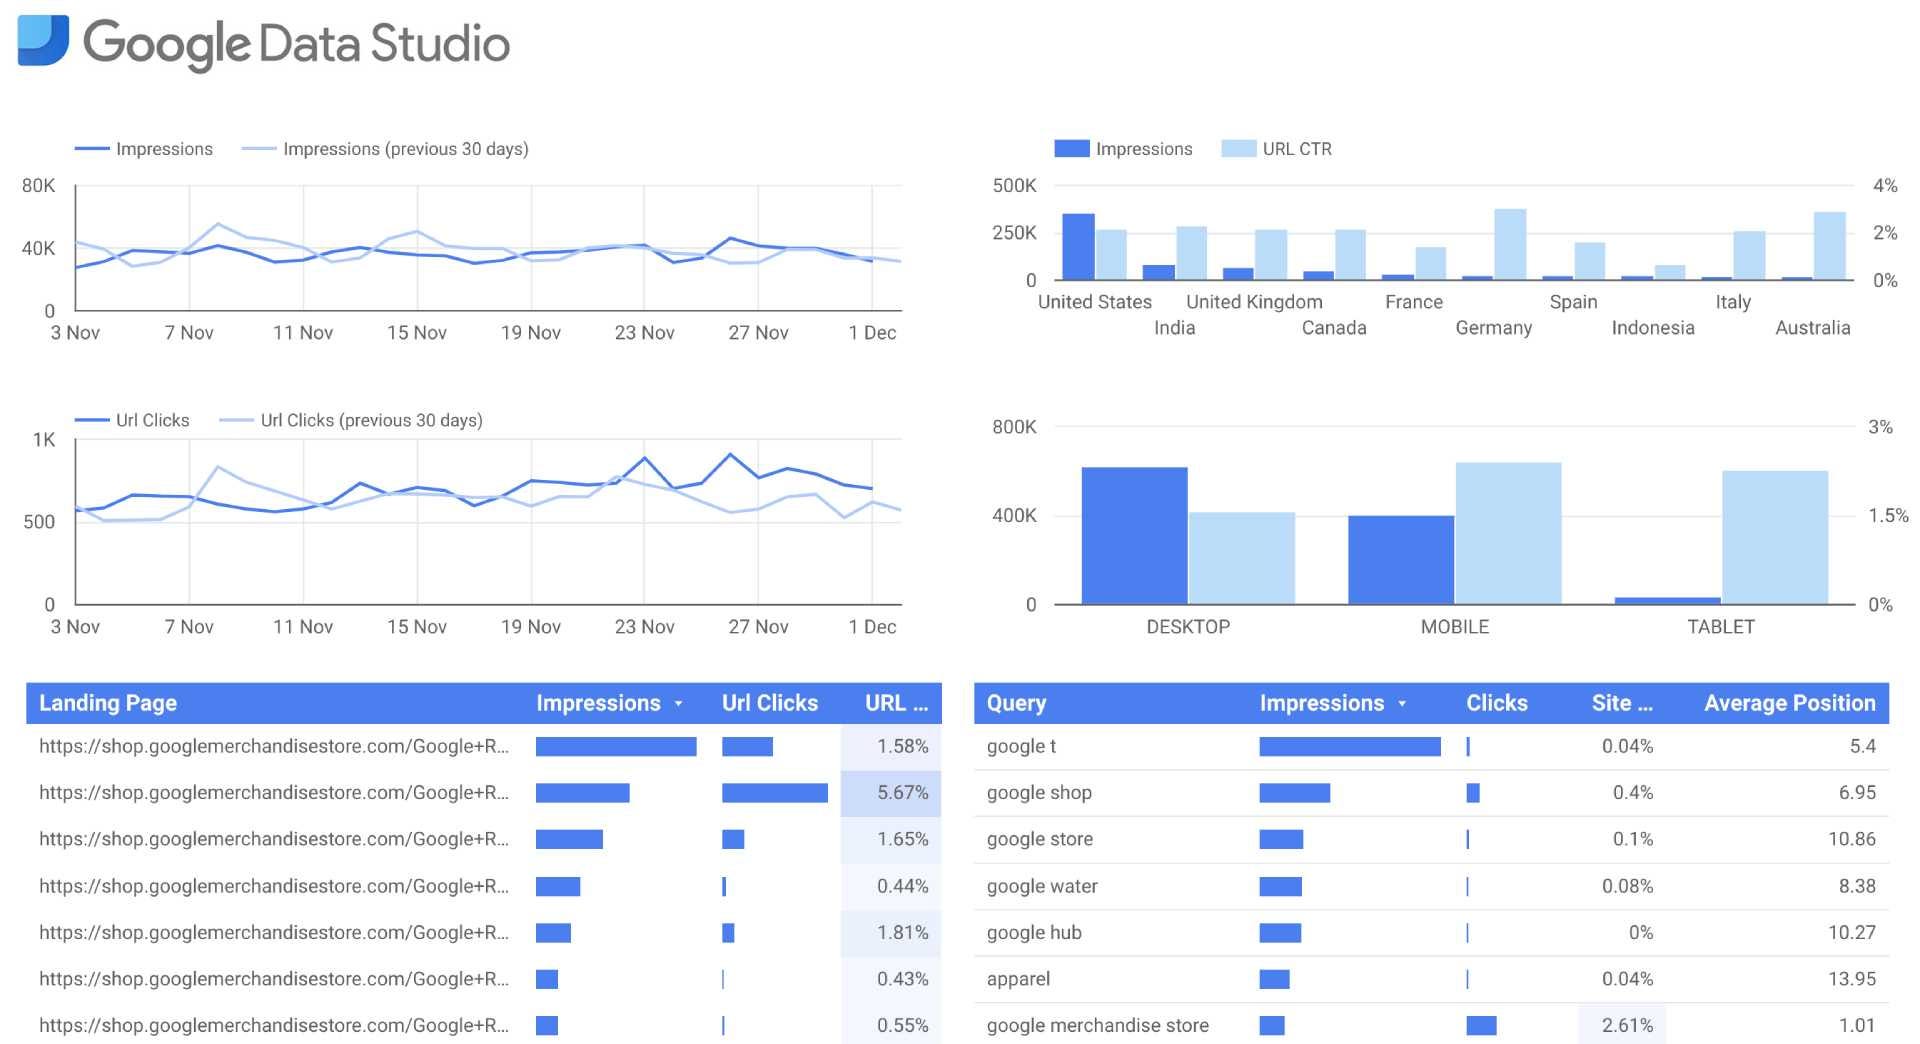The width and height of the screenshot is (1920, 1044).
Task: Click the 1.65% URL CTR cell
Action: (891, 839)
